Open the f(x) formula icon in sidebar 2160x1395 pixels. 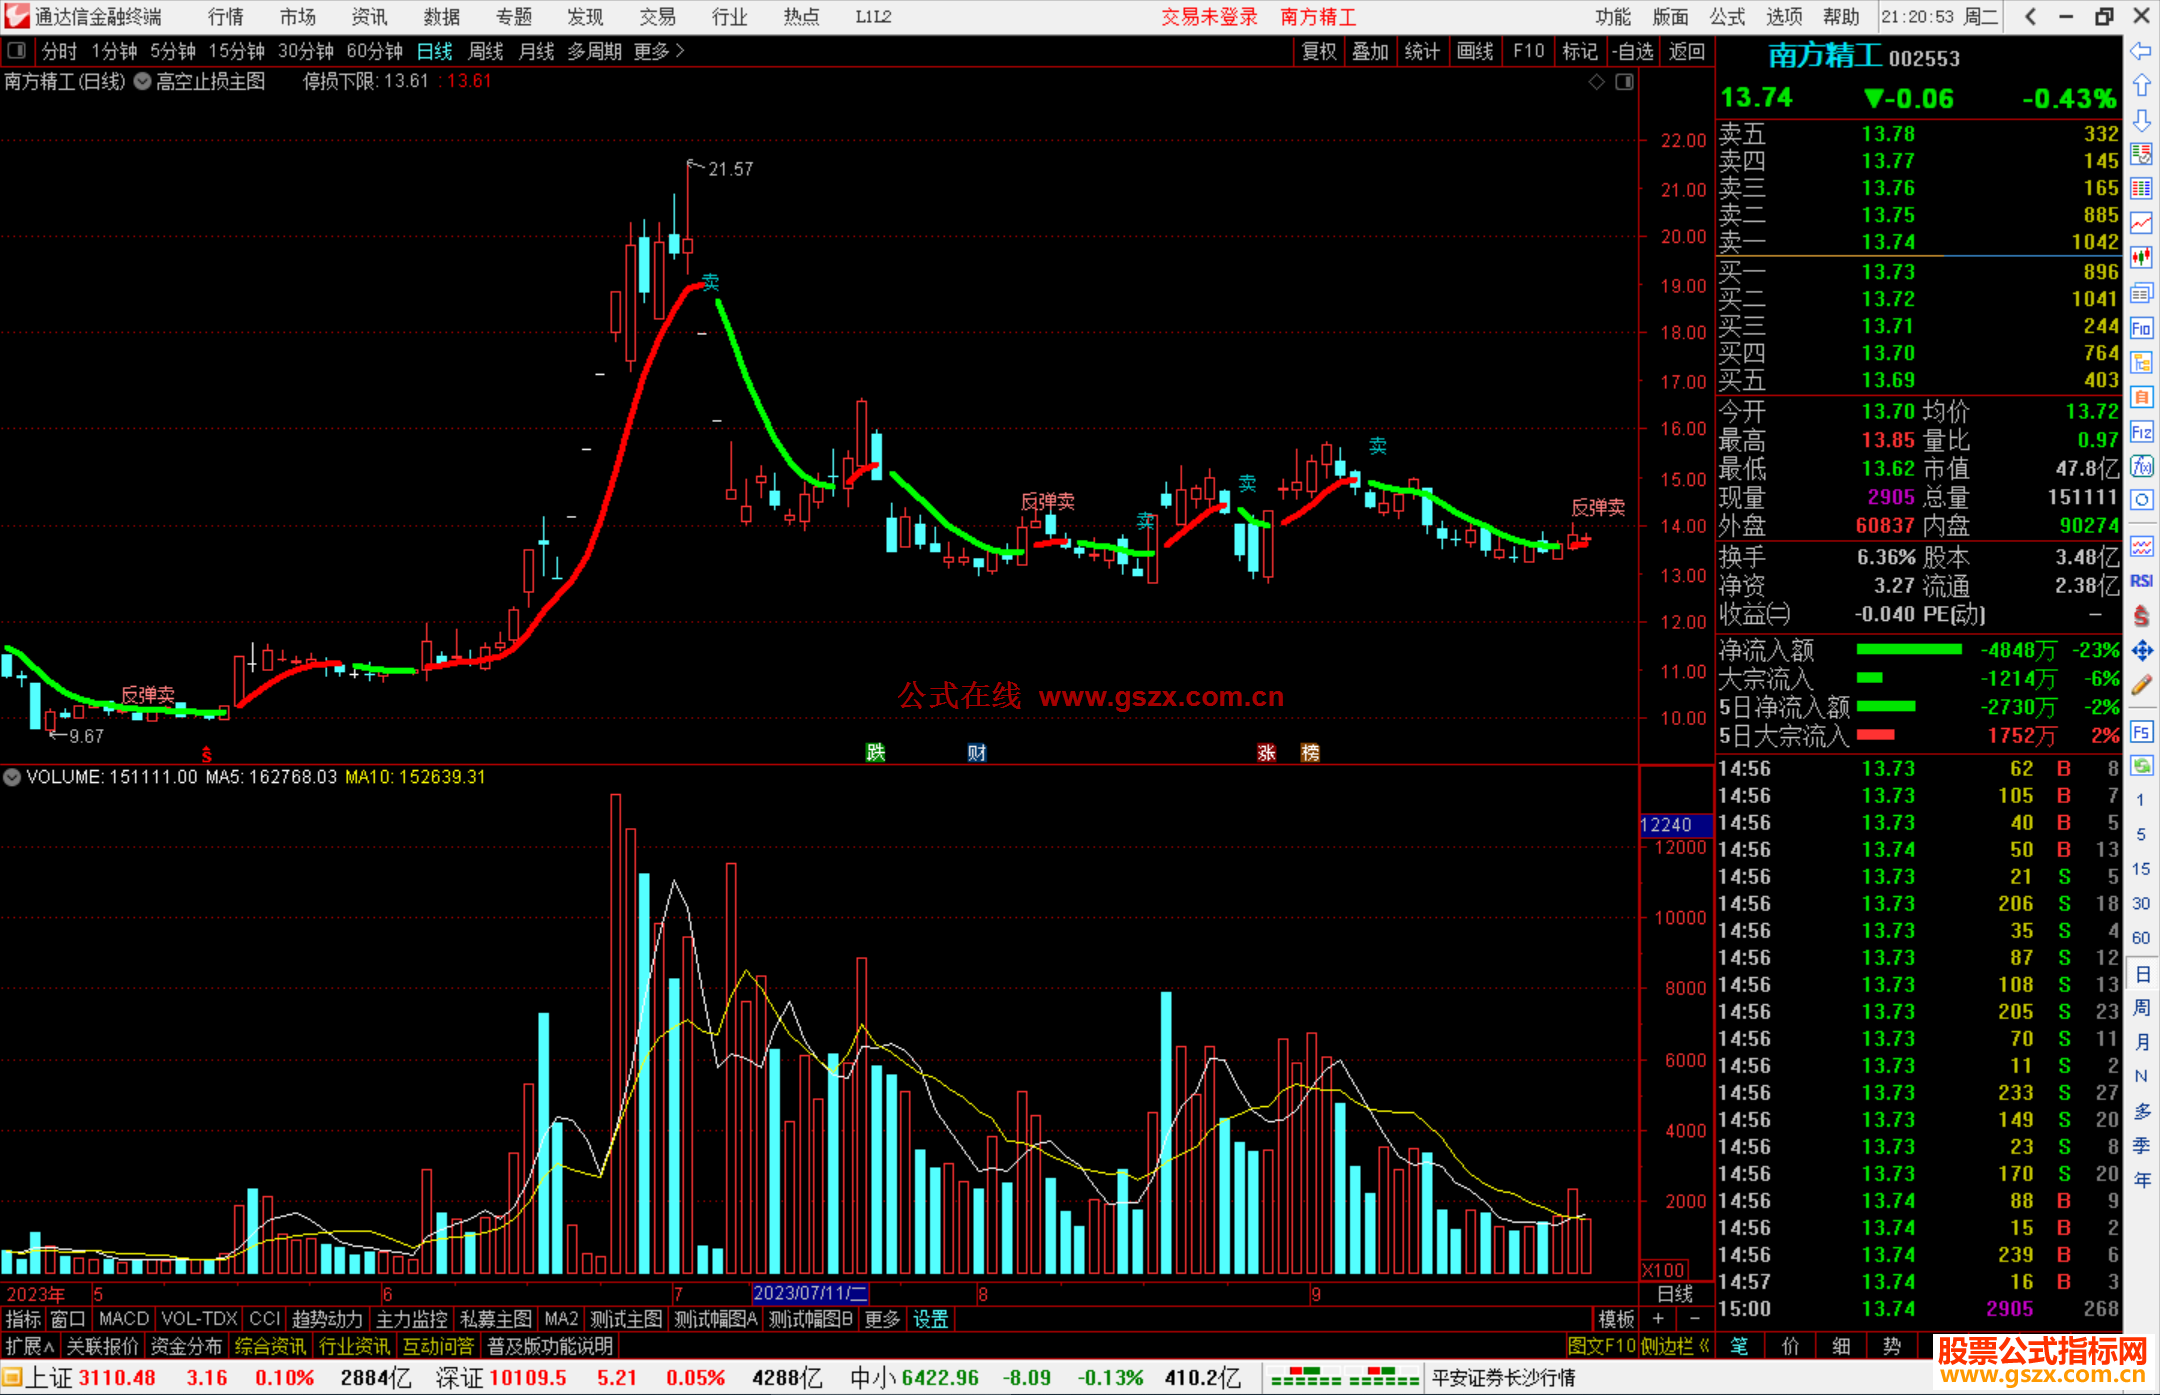(2141, 466)
